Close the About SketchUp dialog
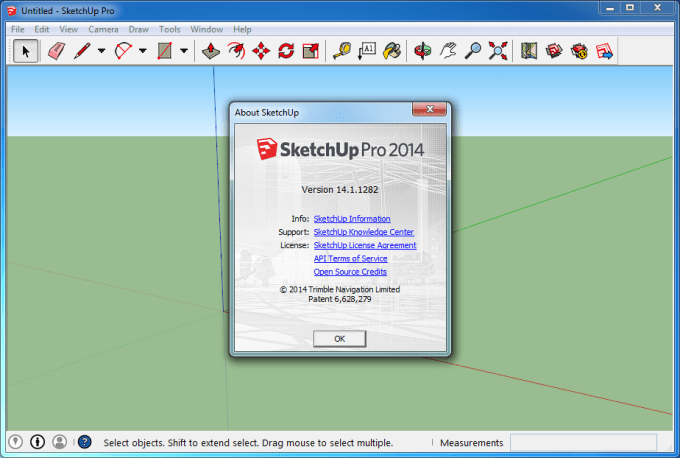This screenshot has height=458, width=680. point(429,109)
